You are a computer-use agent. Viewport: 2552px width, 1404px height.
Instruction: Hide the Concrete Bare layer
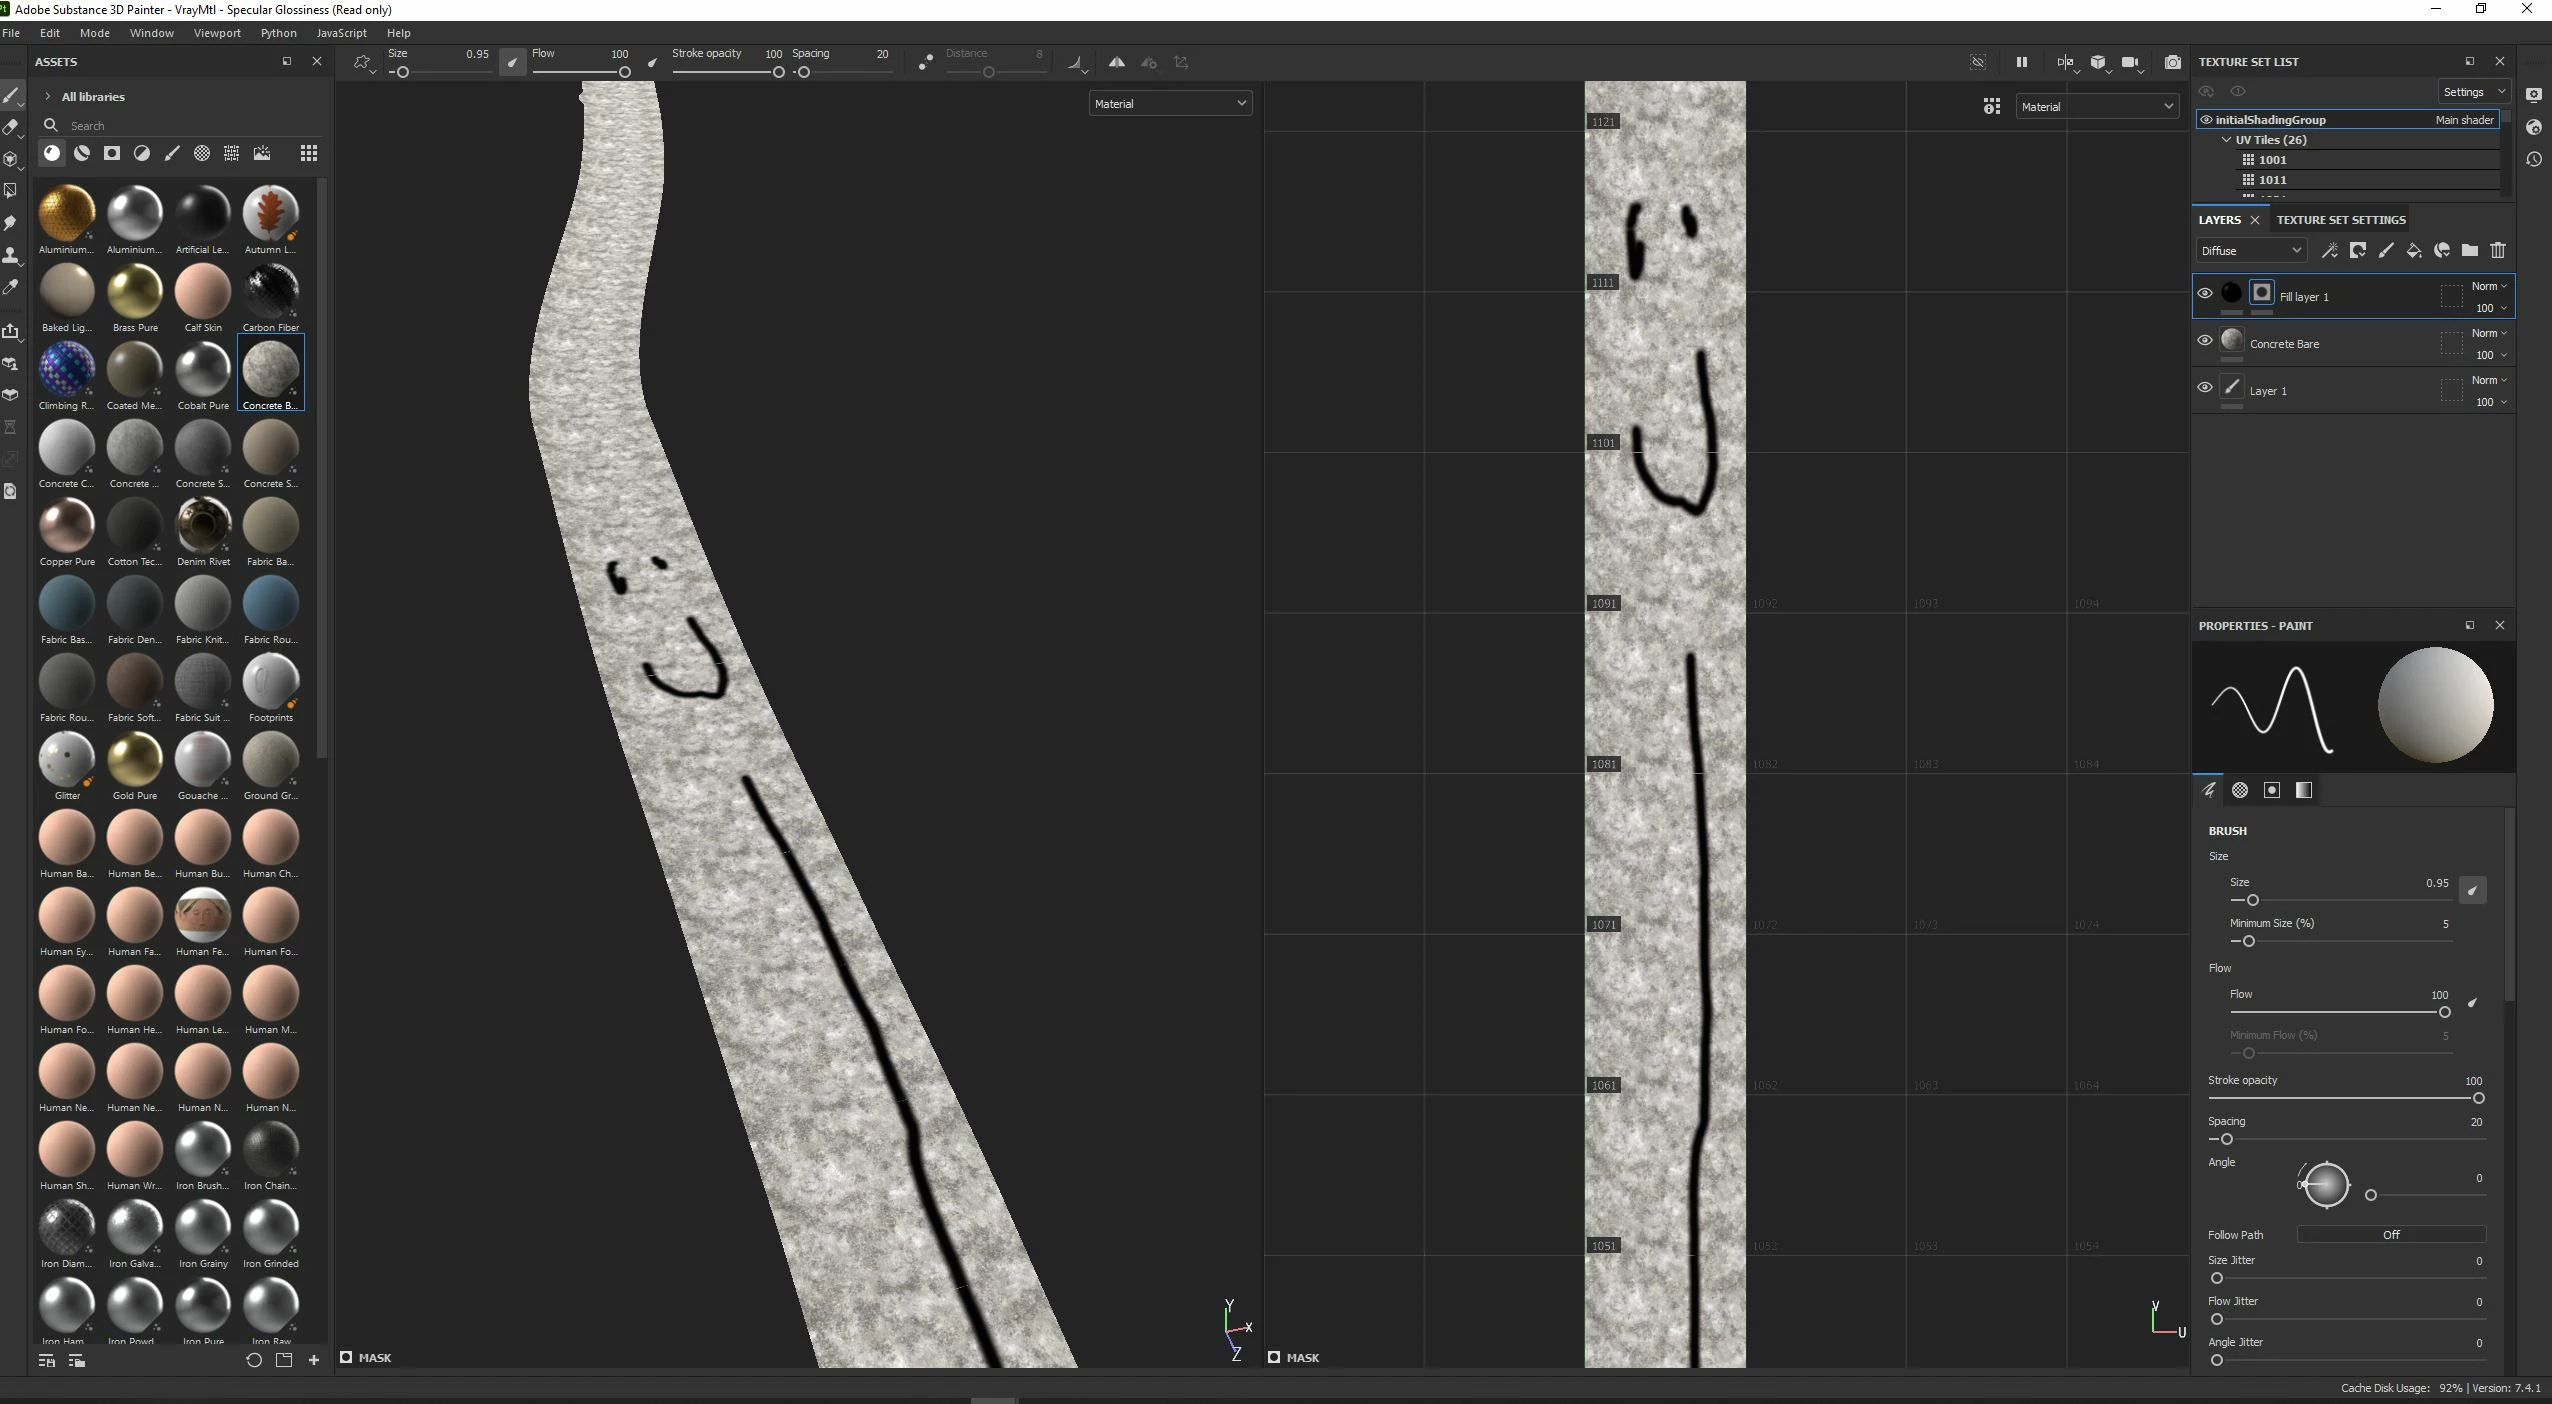coord(2205,341)
